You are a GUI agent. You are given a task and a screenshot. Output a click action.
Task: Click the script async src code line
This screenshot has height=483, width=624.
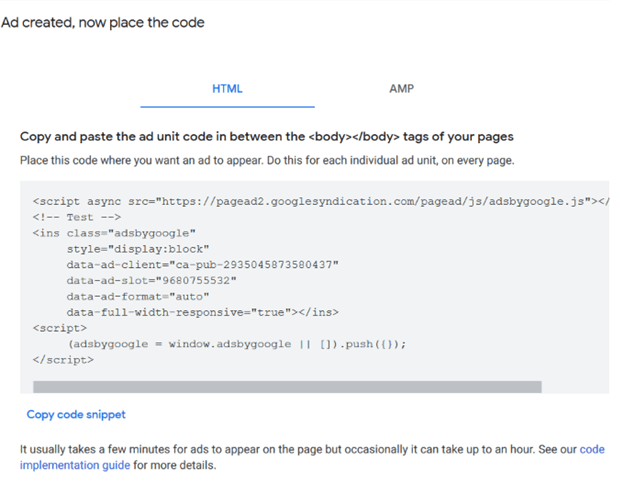click(x=320, y=201)
